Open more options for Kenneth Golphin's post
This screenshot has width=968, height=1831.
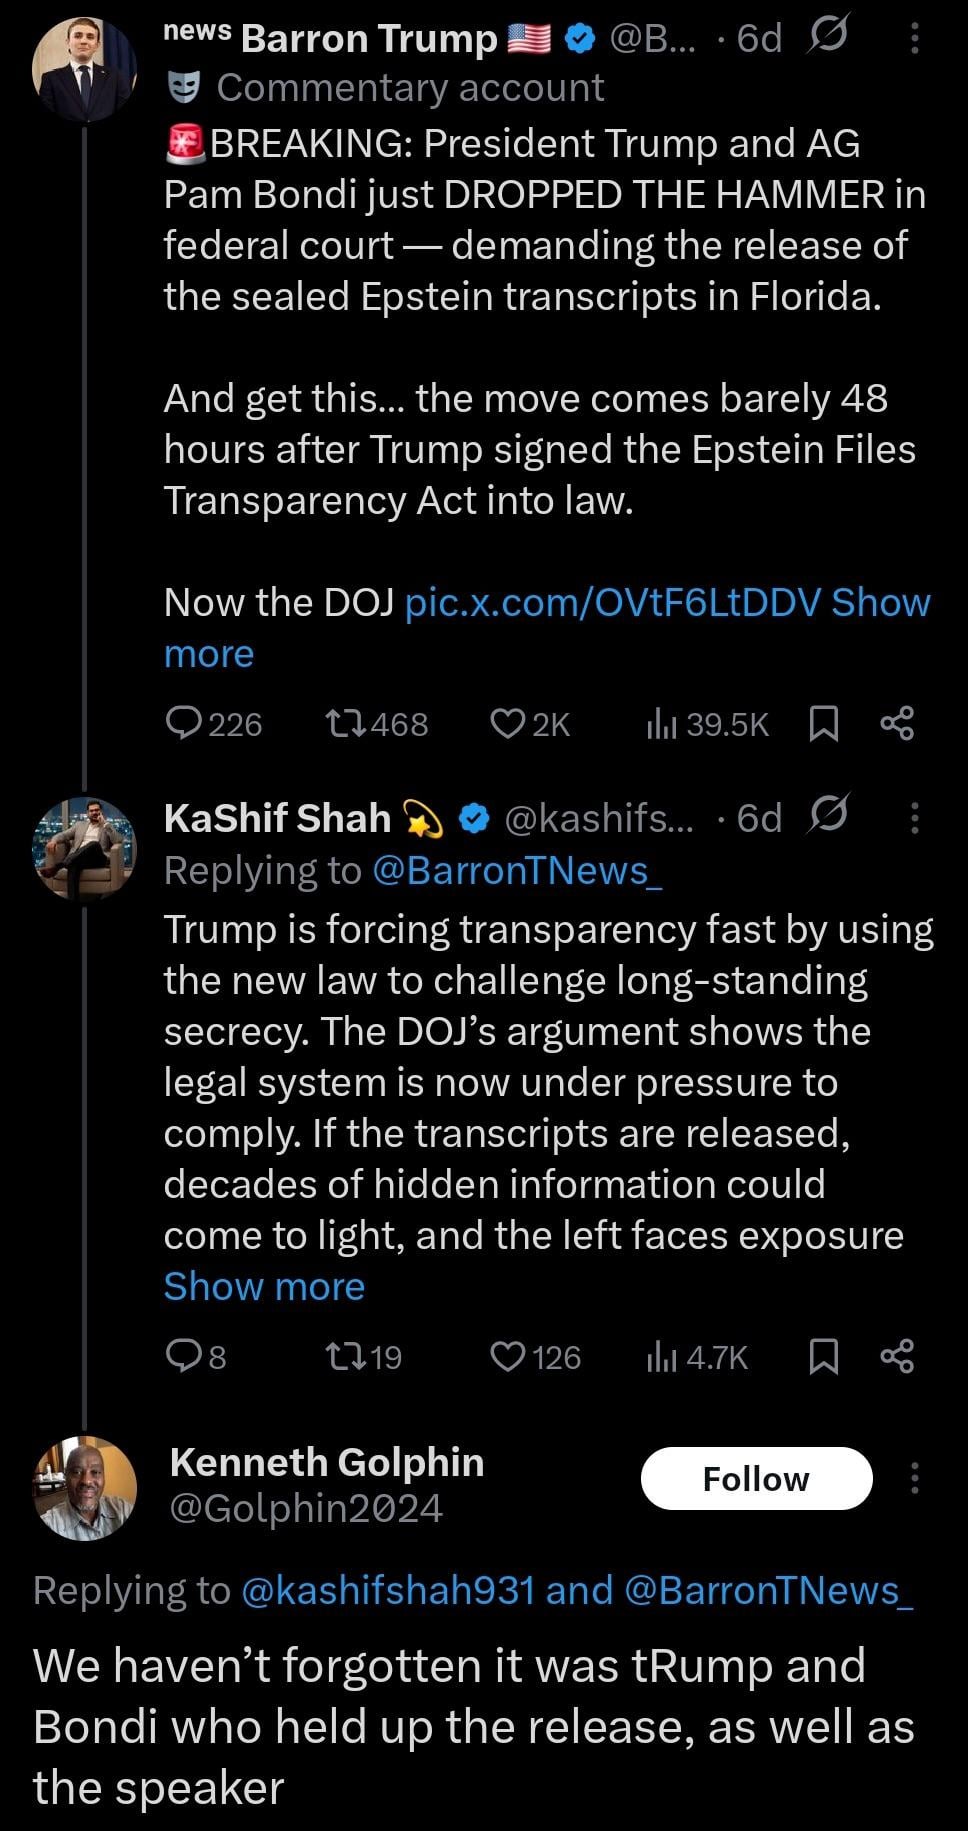pos(915,1478)
